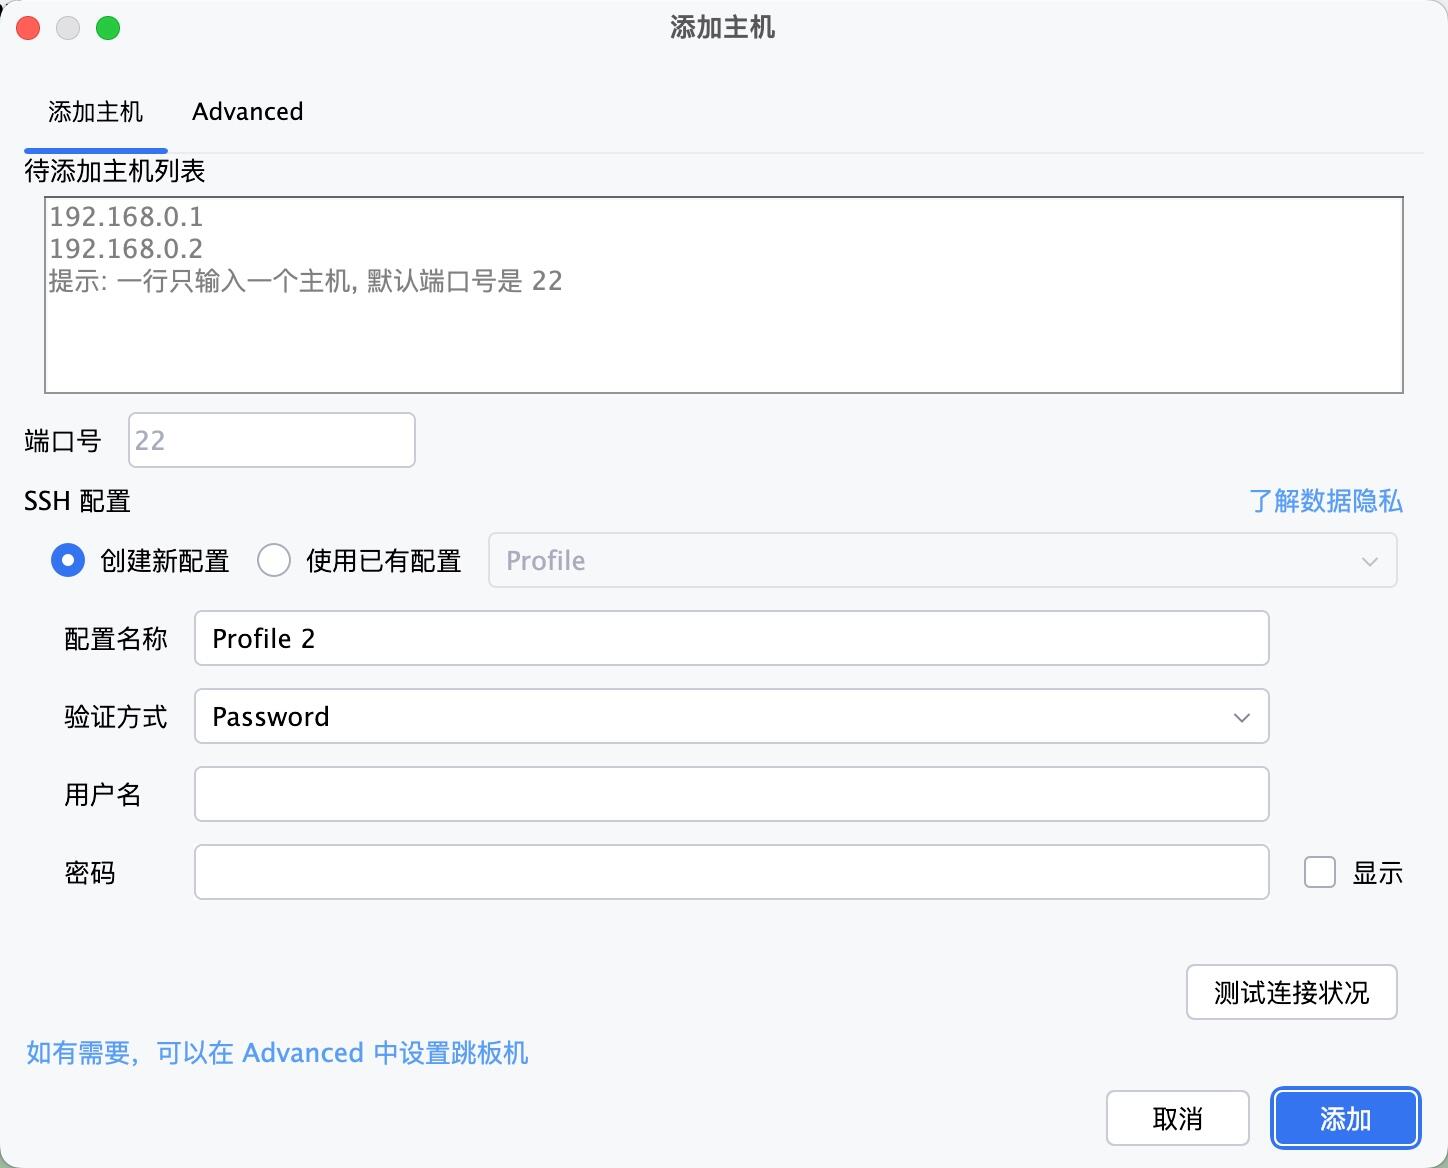Click the 用户名 username field
Viewport: 1448px width, 1168px height.
pyautogui.click(x=731, y=794)
